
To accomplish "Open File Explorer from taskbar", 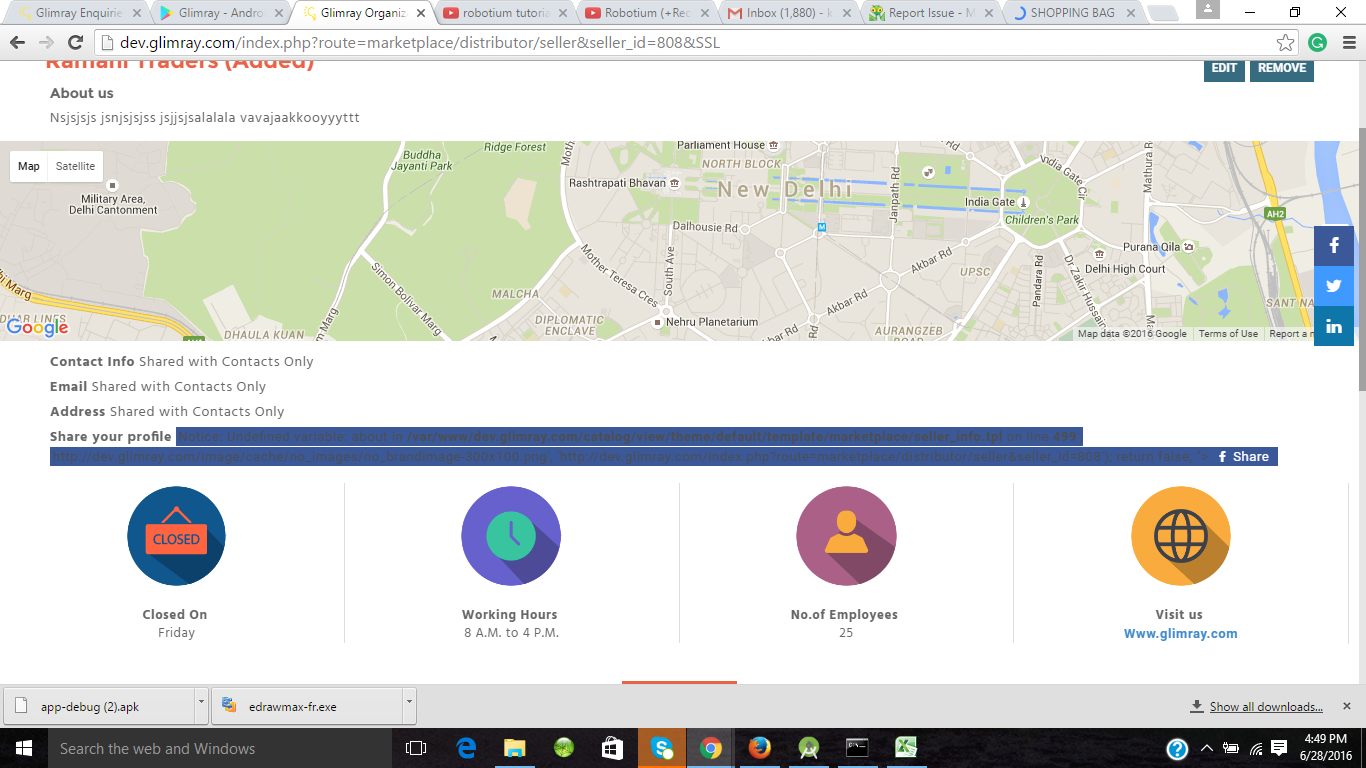I will pos(515,748).
